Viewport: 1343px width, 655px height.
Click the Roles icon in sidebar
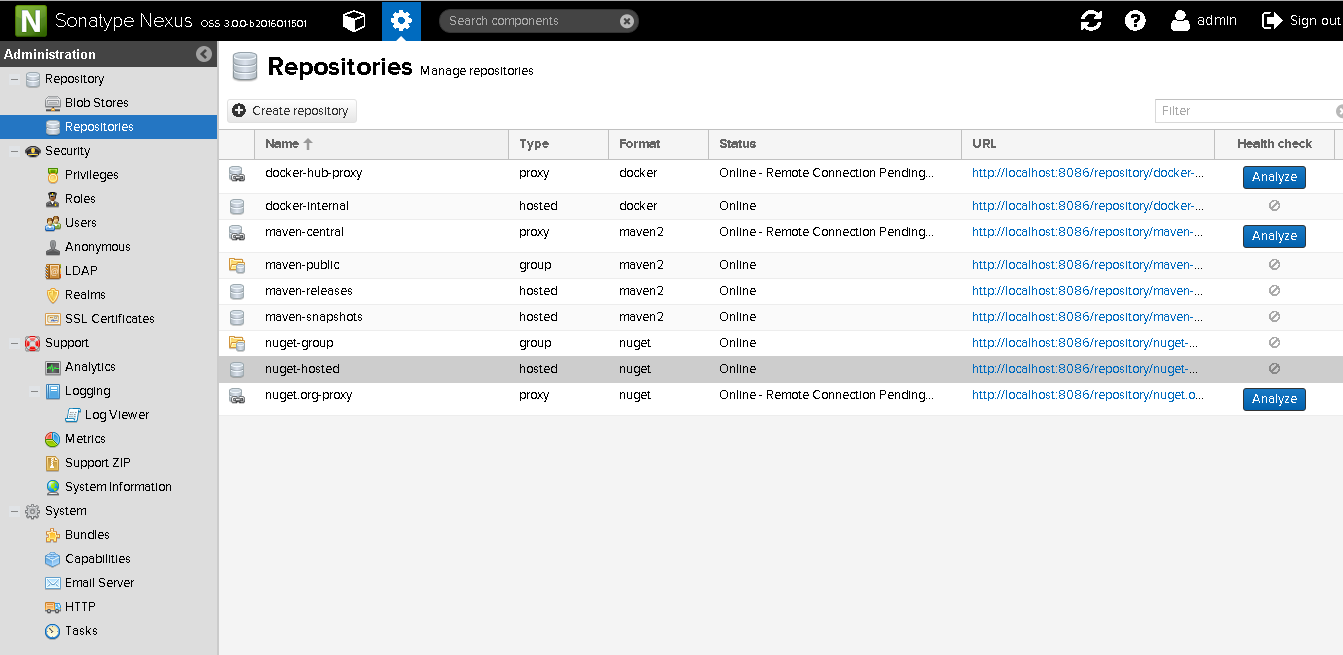pos(53,199)
